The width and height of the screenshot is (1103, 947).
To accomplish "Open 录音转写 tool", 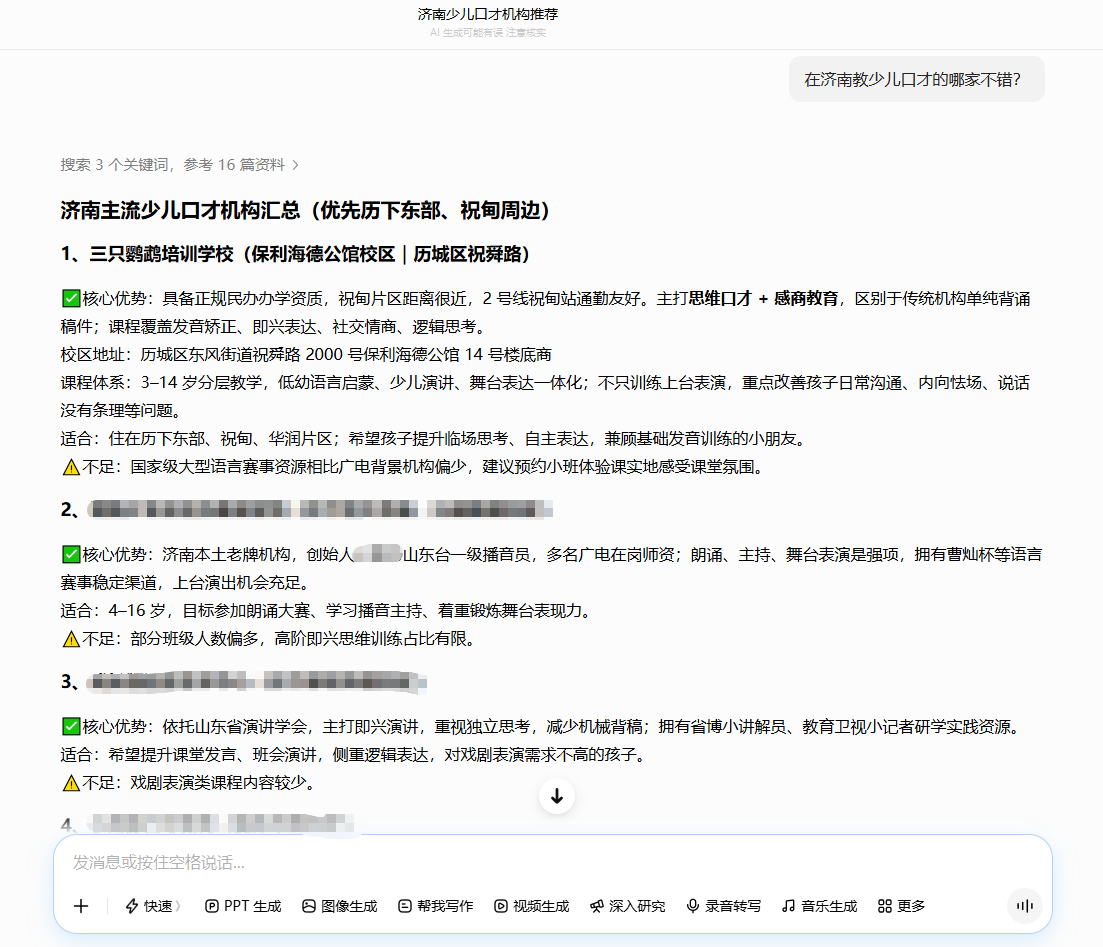I will pos(724,906).
